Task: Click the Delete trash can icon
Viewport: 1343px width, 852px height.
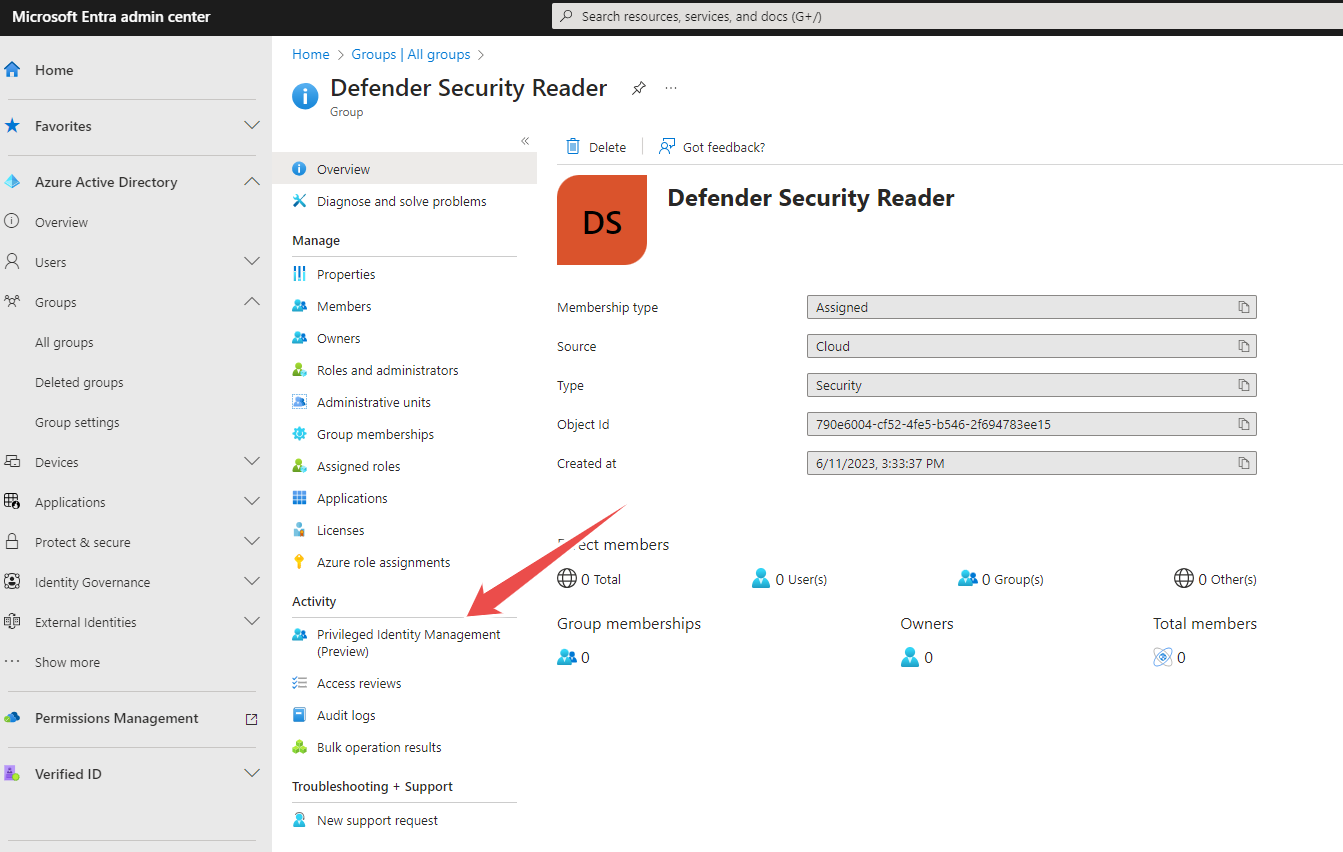Action: coord(573,147)
